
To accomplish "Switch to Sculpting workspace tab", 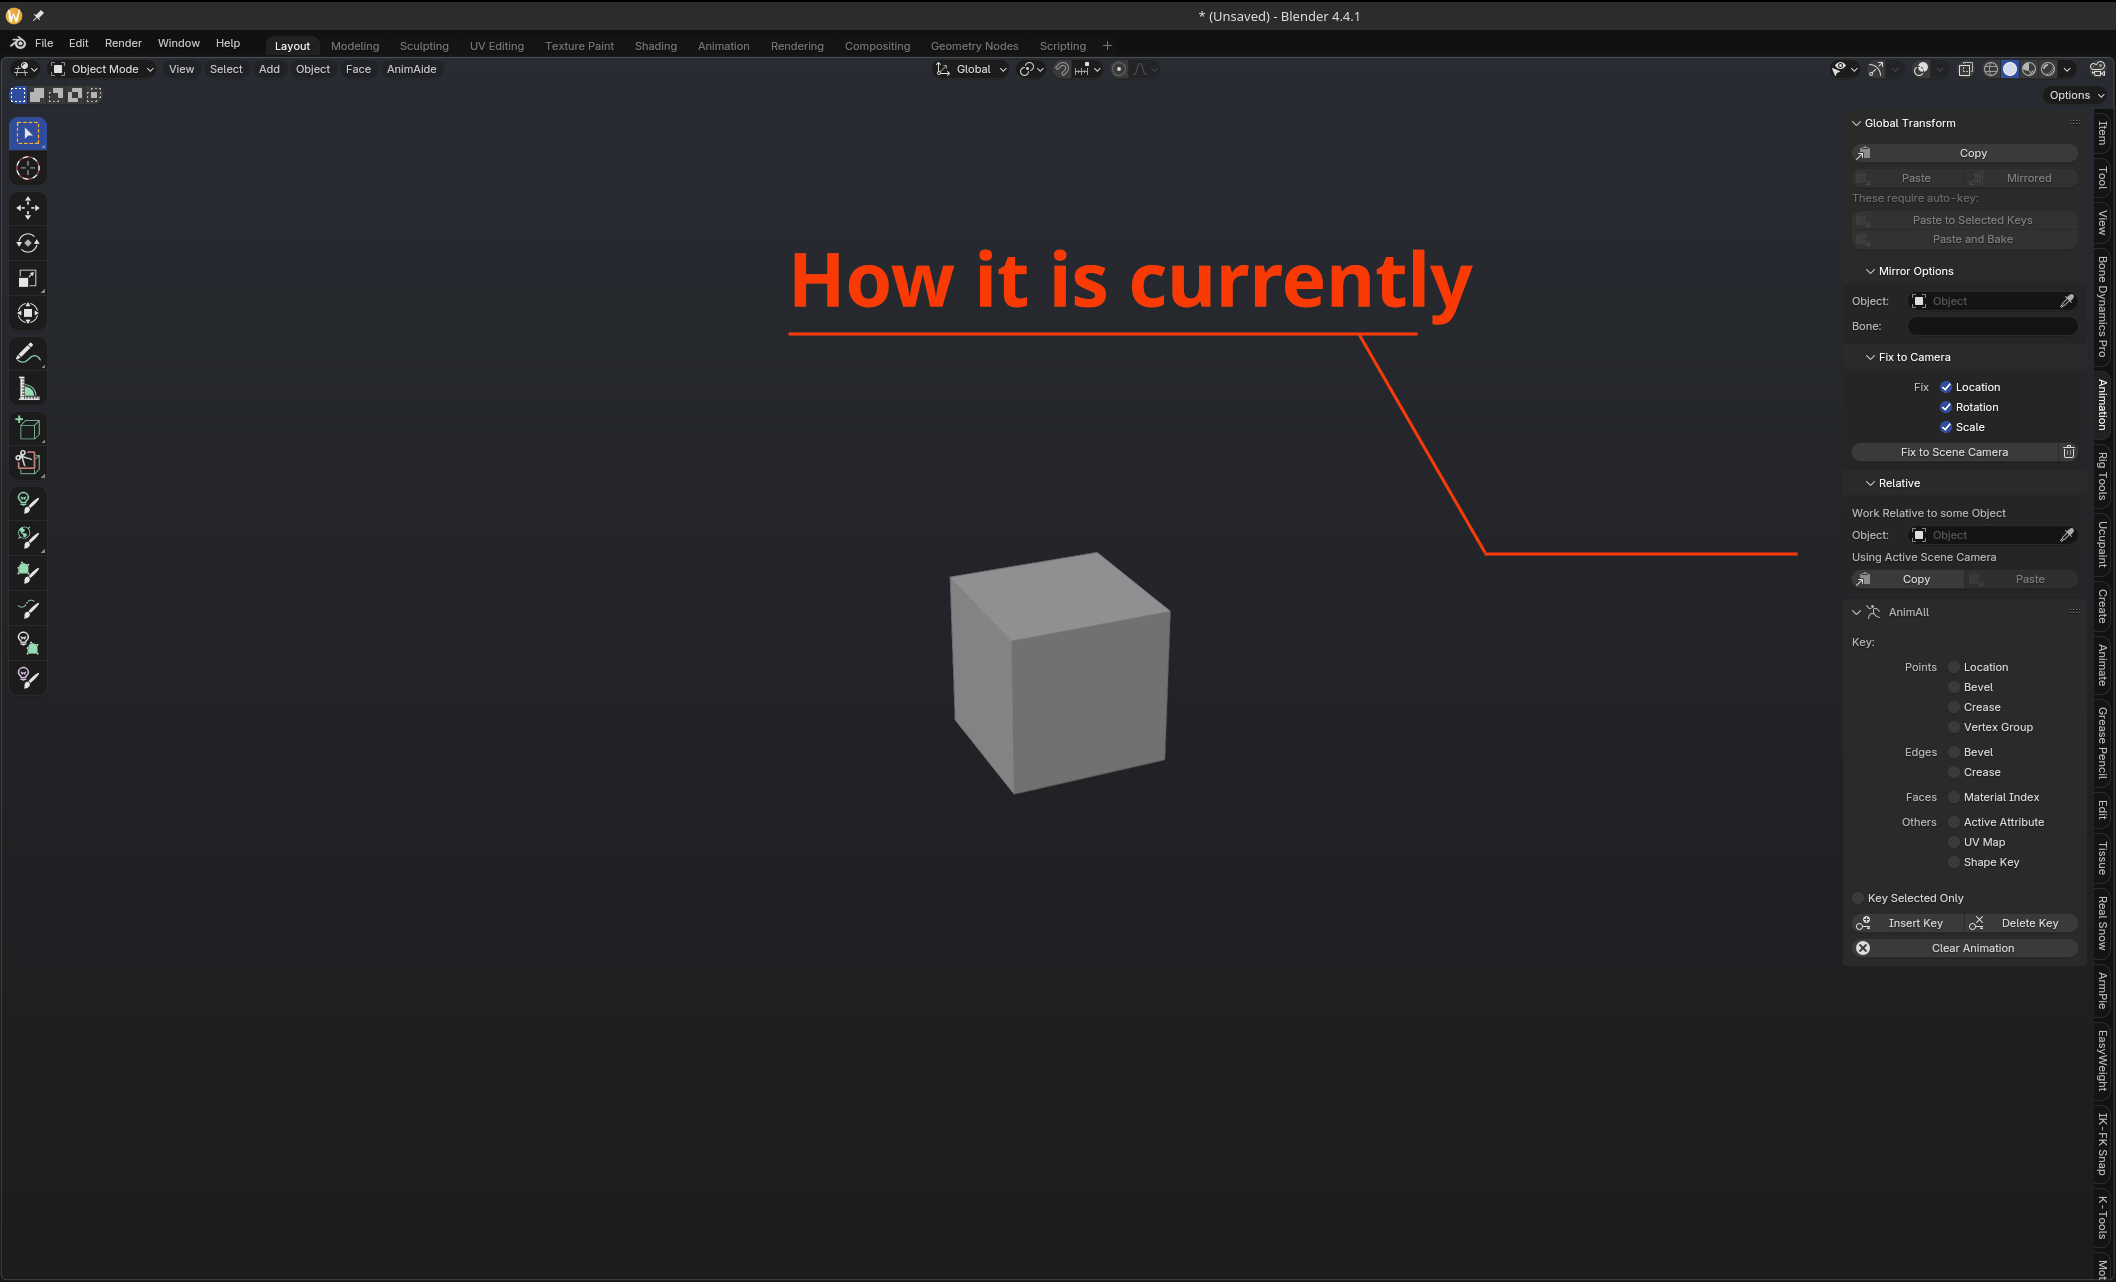I will coord(424,46).
